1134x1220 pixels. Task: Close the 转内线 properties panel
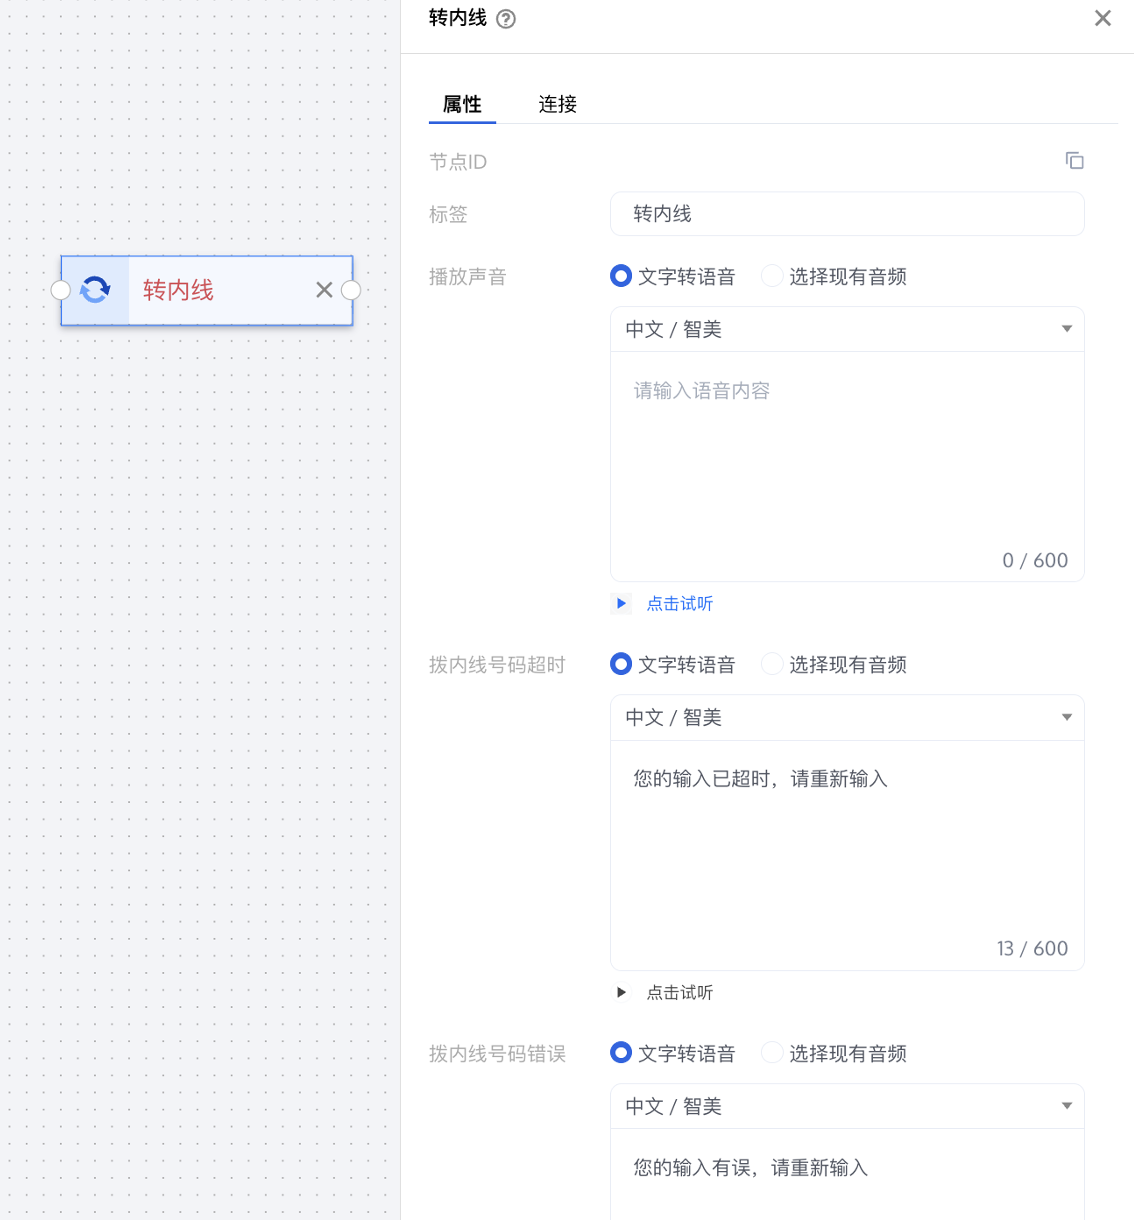click(1102, 18)
